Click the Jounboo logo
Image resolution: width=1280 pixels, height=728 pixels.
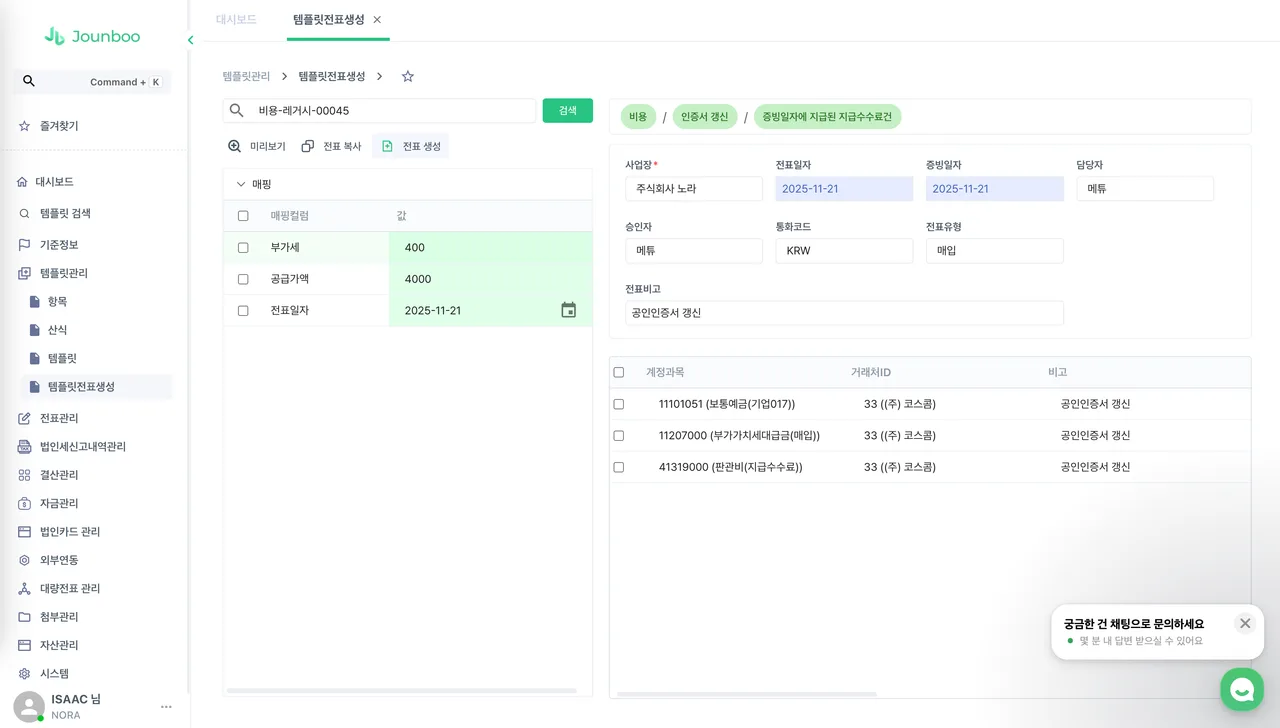[x=92, y=36]
